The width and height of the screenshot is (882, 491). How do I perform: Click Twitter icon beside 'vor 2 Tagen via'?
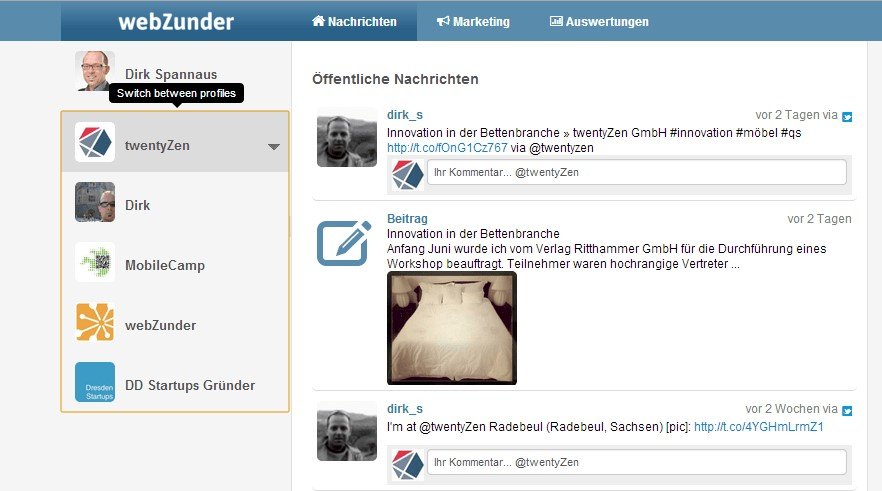(x=847, y=117)
